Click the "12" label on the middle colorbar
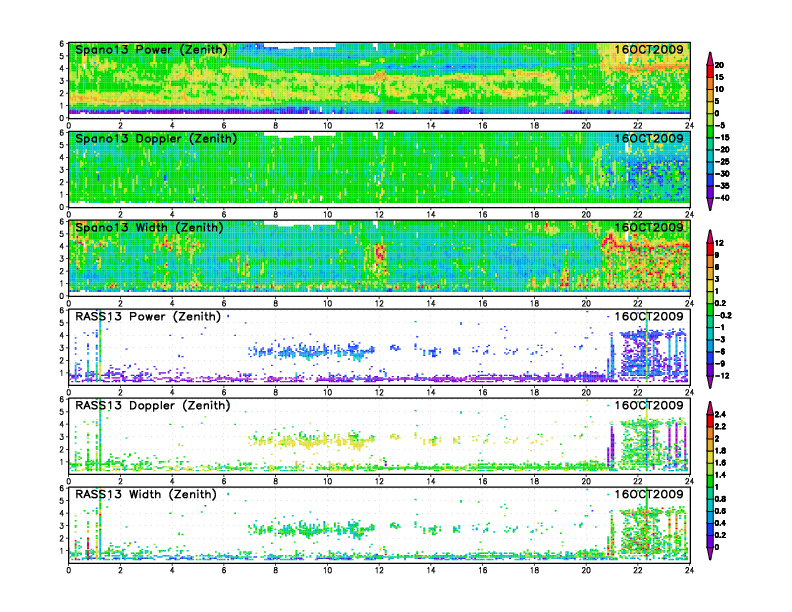Viewport: 792px width, 612px height. [x=719, y=243]
